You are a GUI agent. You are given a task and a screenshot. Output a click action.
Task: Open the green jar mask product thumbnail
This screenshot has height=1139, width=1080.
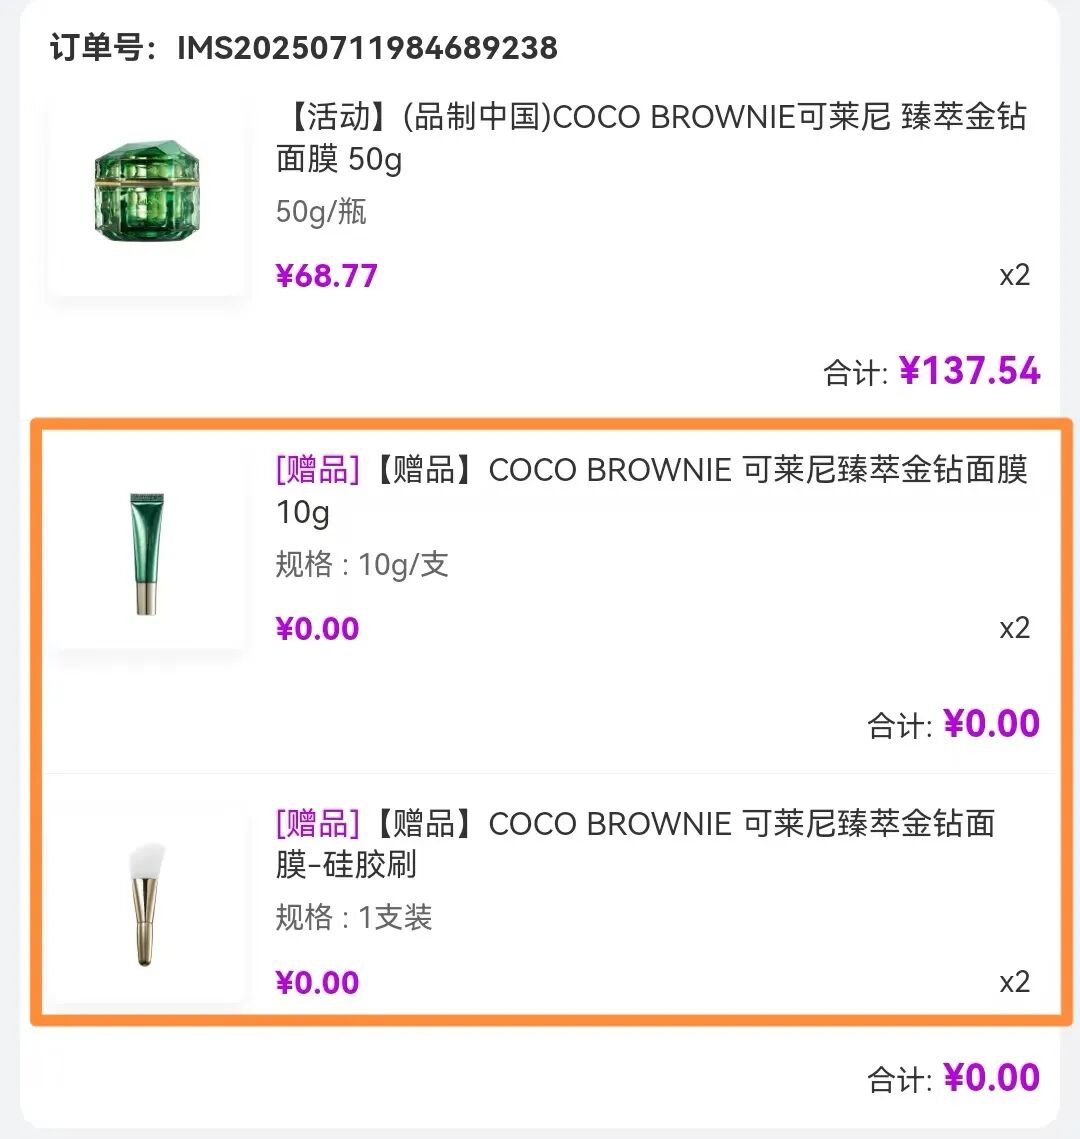click(147, 192)
